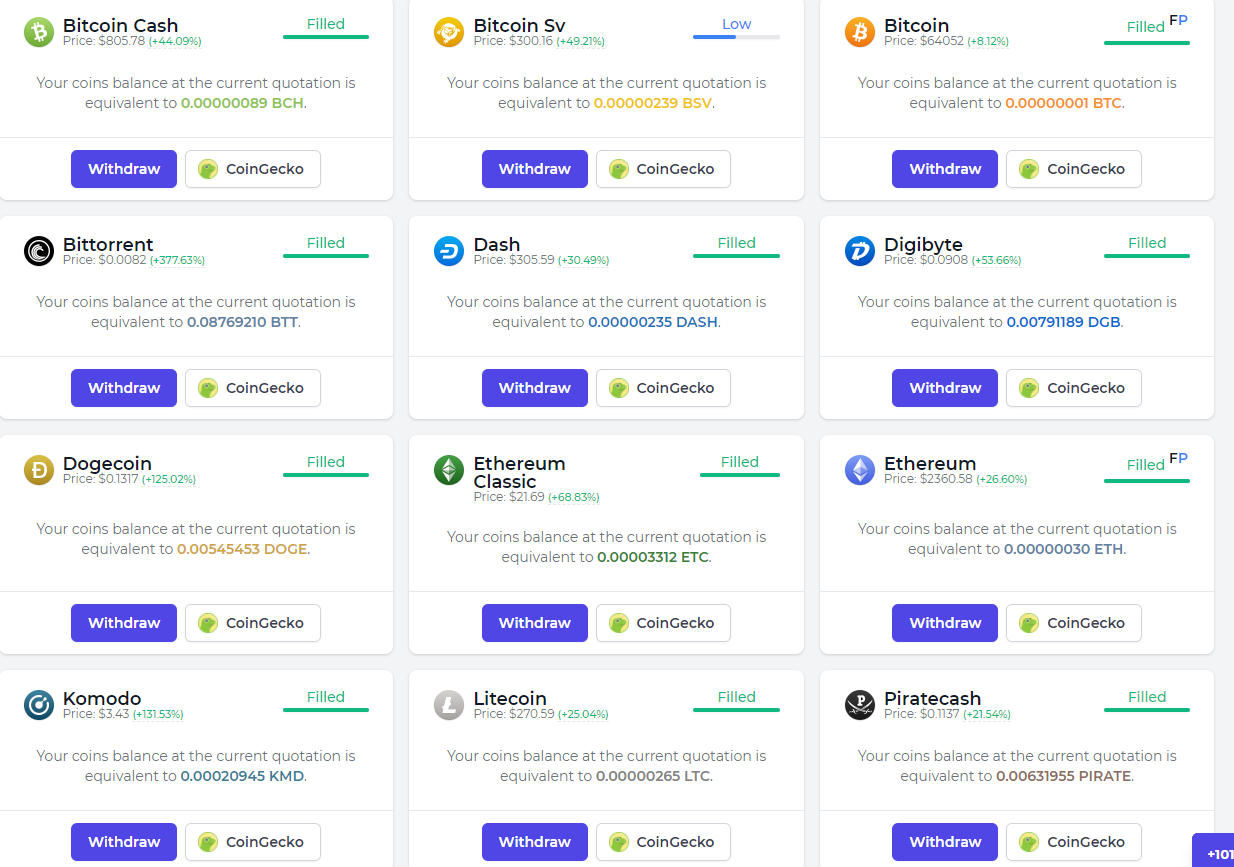Image resolution: width=1234 pixels, height=867 pixels.
Task: Click the Bitcoin Sv Low progress bar
Action: (x=736, y=37)
